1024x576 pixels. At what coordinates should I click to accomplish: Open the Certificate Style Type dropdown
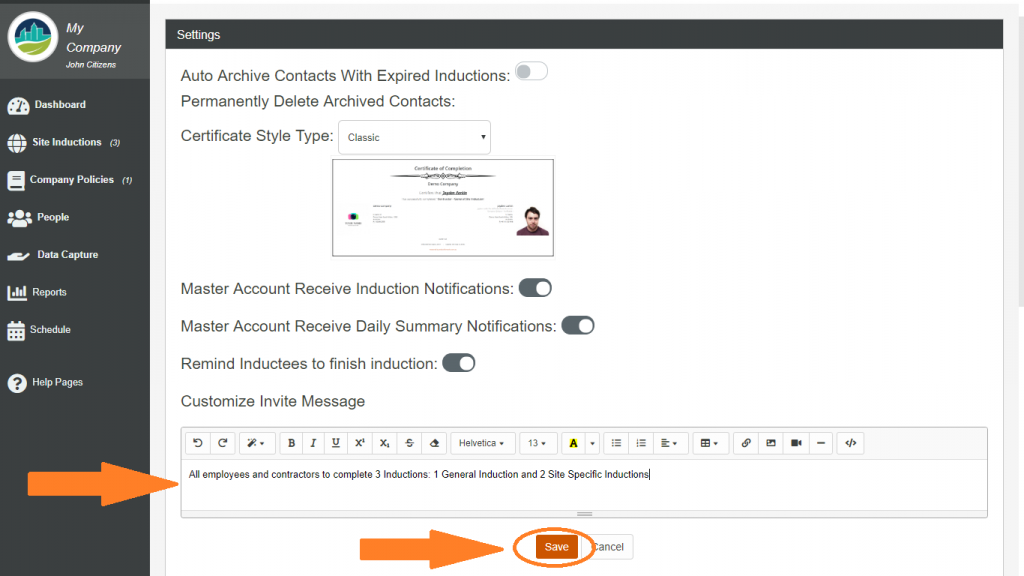(x=414, y=137)
